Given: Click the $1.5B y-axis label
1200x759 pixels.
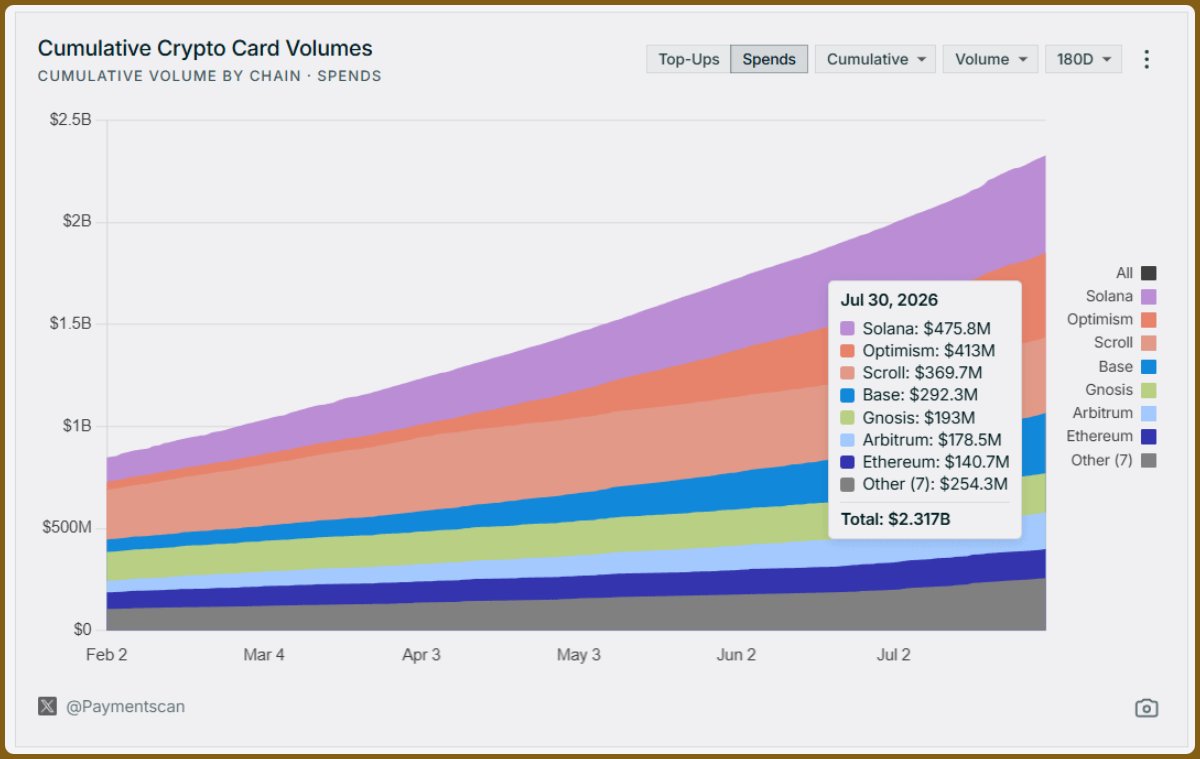Looking at the screenshot, I should pos(70,324).
